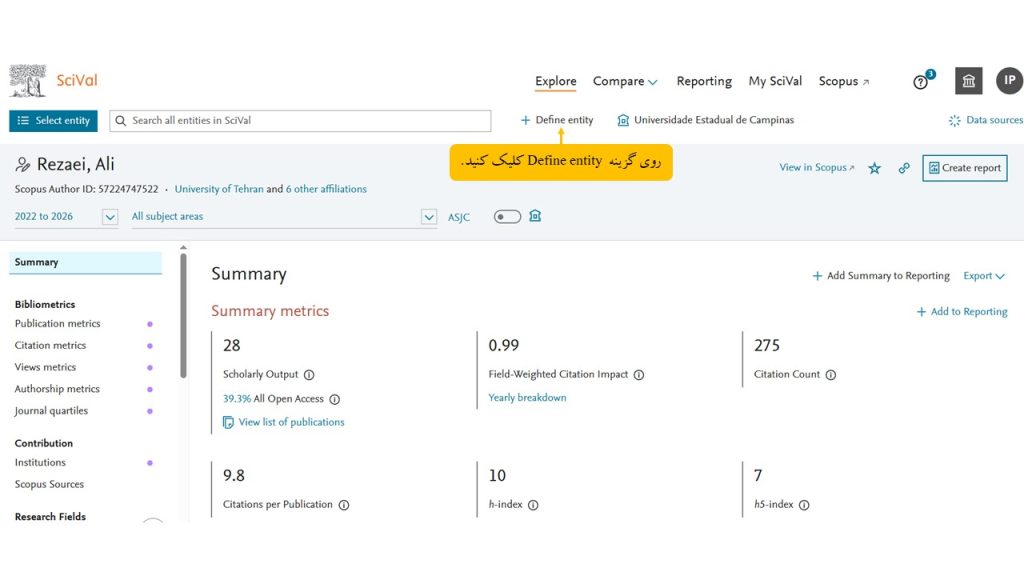Click the sidebar scroll up arrow
Viewport: 1024px width, 576px height.
click(184, 248)
